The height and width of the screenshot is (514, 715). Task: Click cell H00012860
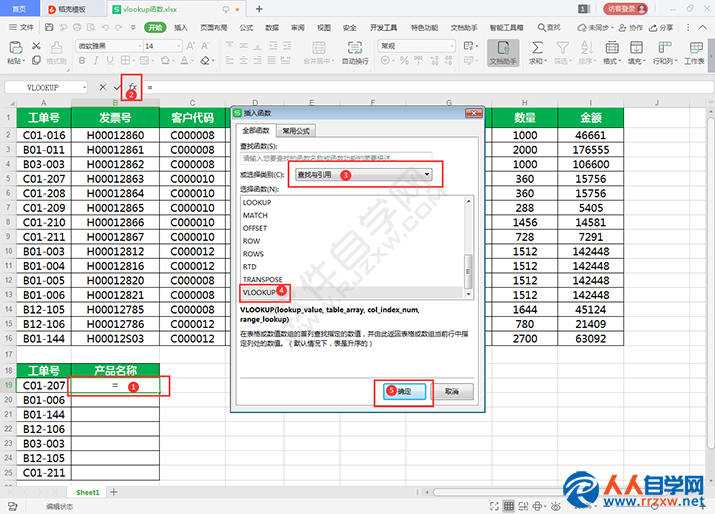coord(115,135)
